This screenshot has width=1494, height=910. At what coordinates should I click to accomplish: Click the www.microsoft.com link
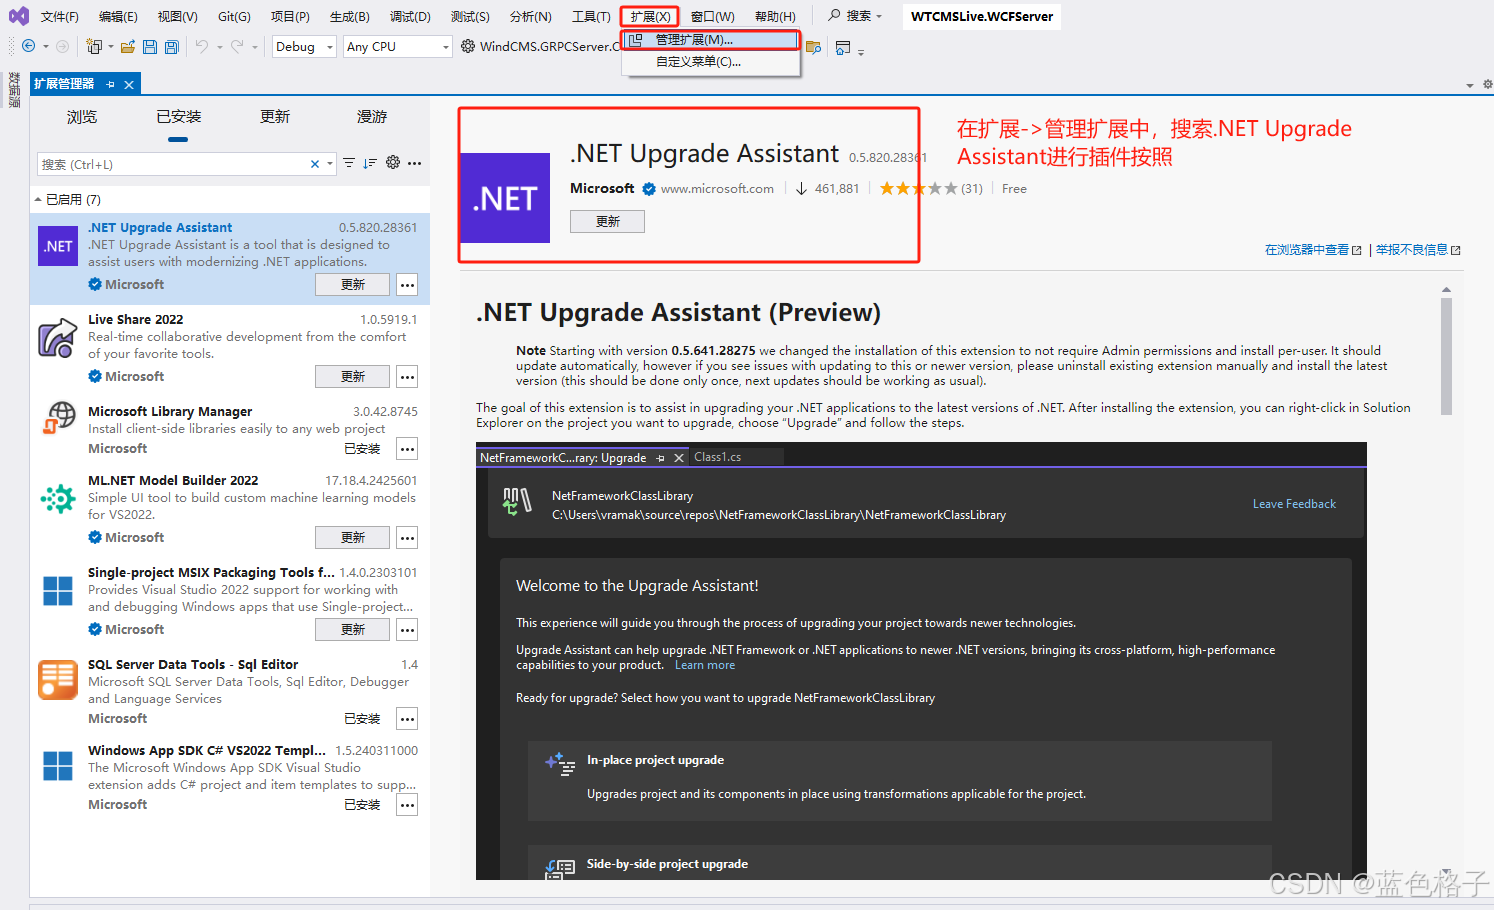point(717,189)
